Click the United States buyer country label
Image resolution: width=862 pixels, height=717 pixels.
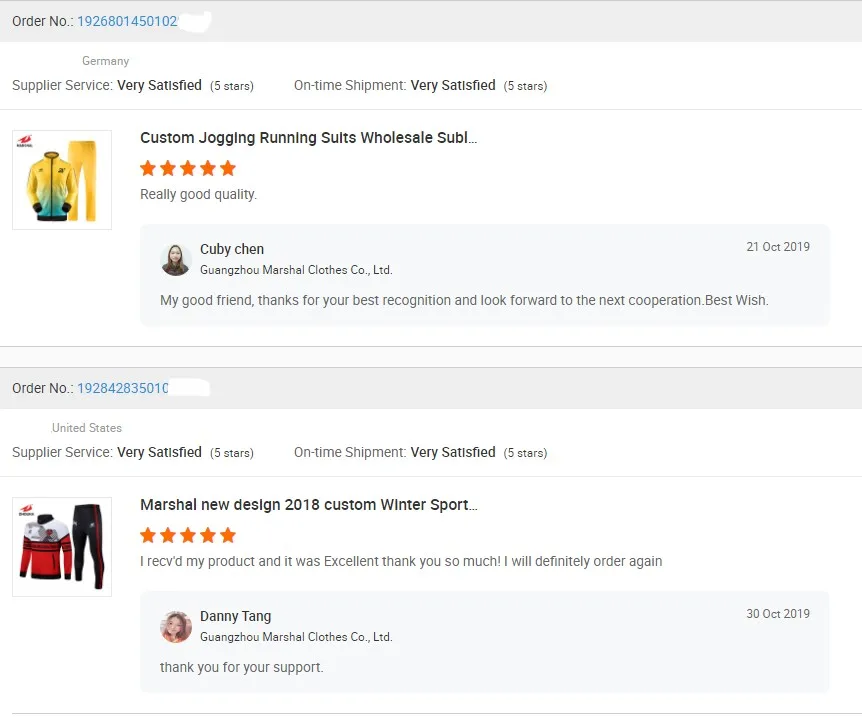click(87, 428)
